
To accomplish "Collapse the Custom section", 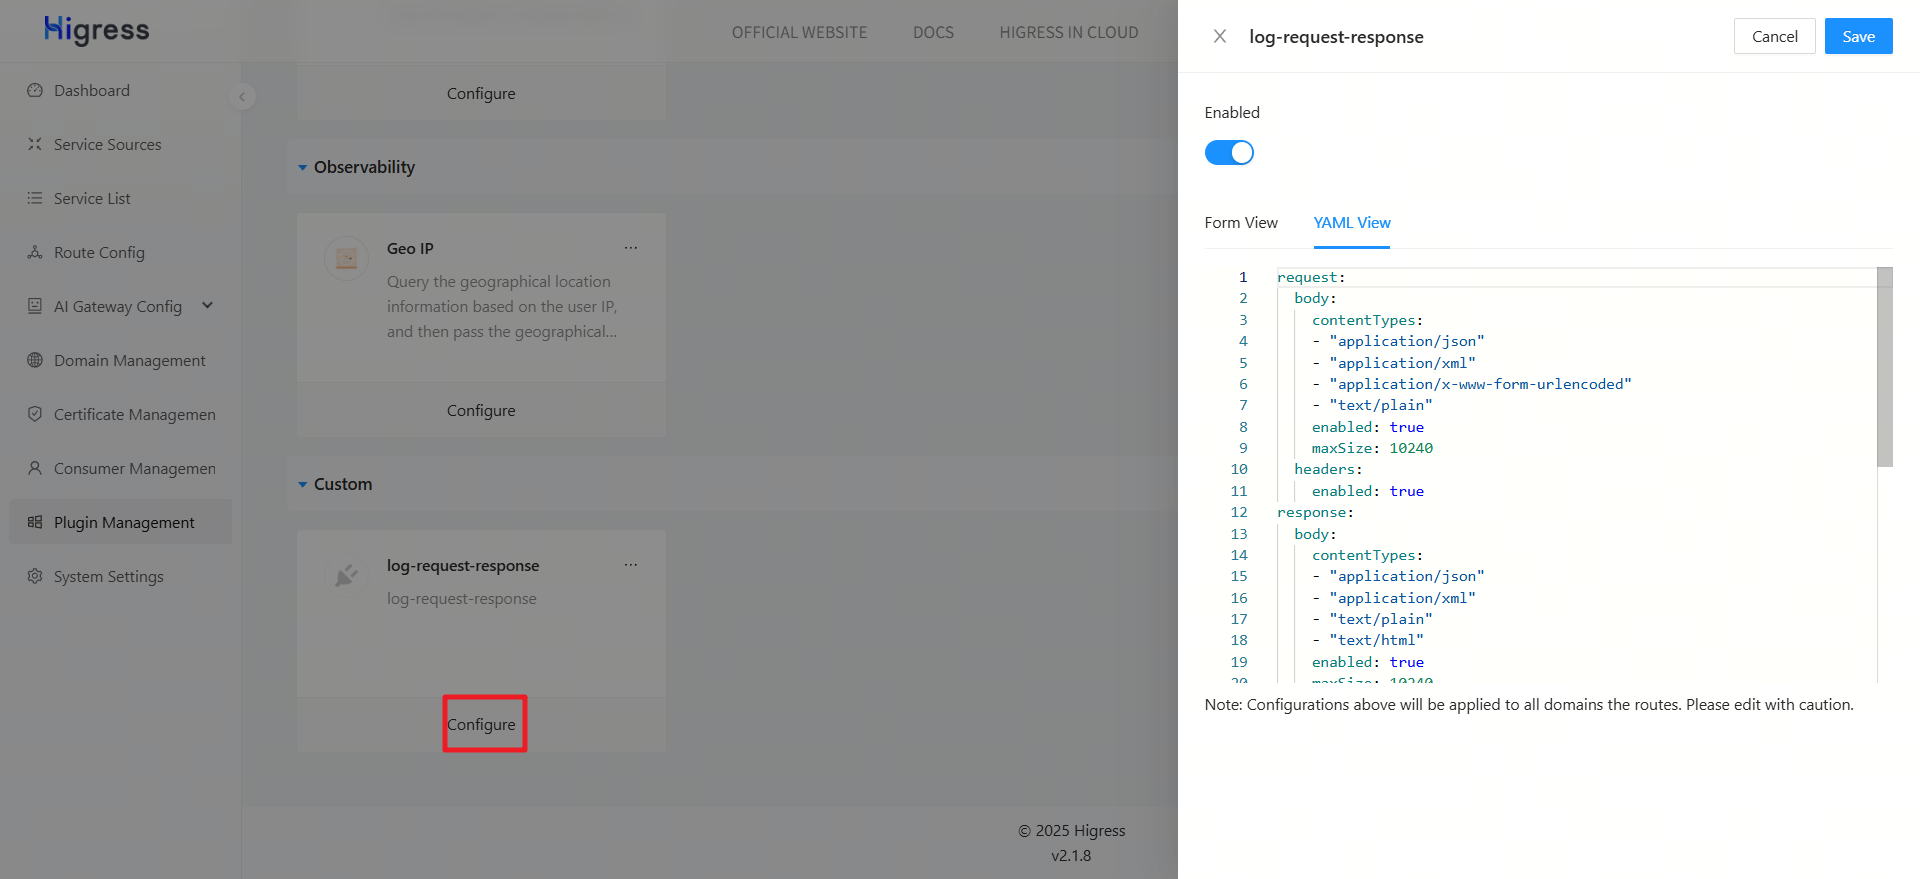I will [303, 485].
